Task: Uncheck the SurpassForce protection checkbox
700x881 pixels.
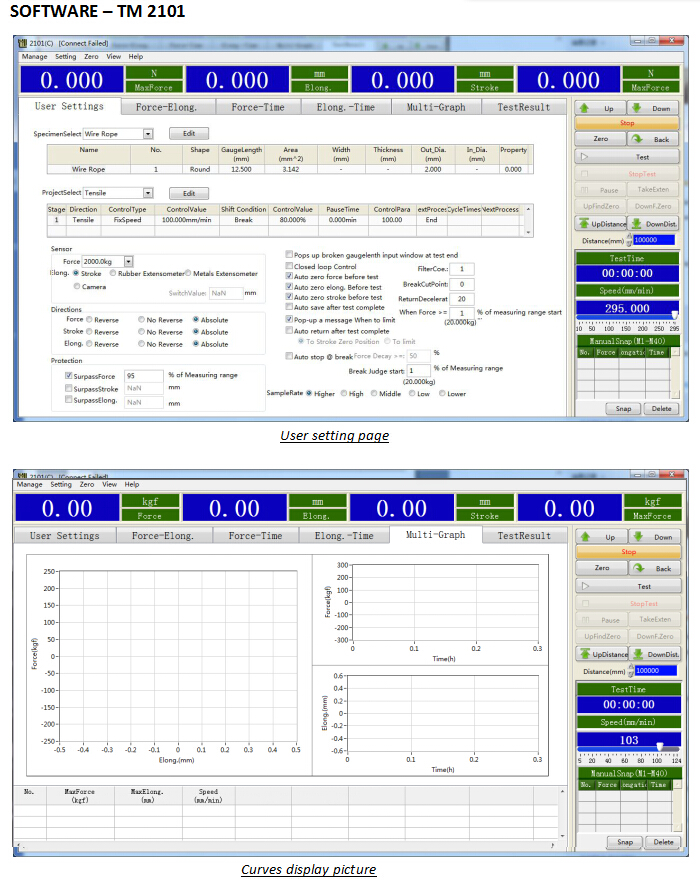Action: coord(68,376)
